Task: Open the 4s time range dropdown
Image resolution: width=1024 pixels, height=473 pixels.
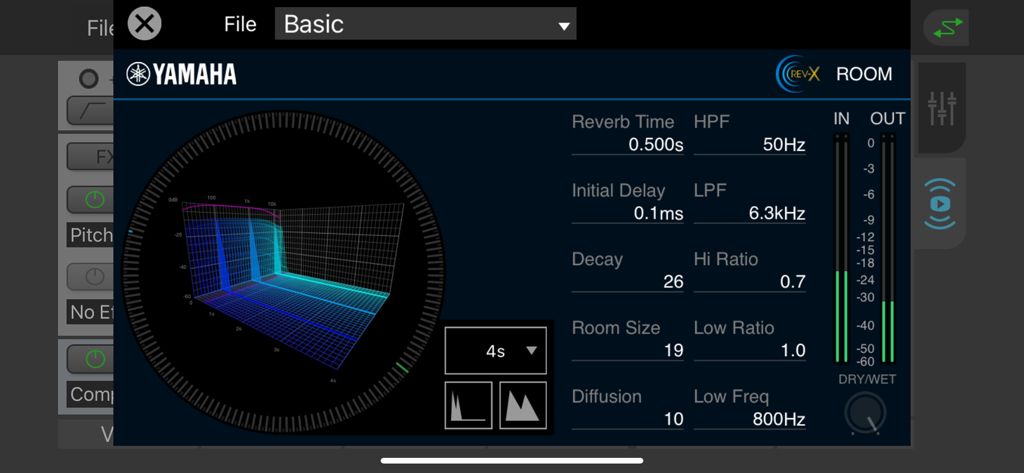Action: pyautogui.click(x=496, y=351)
